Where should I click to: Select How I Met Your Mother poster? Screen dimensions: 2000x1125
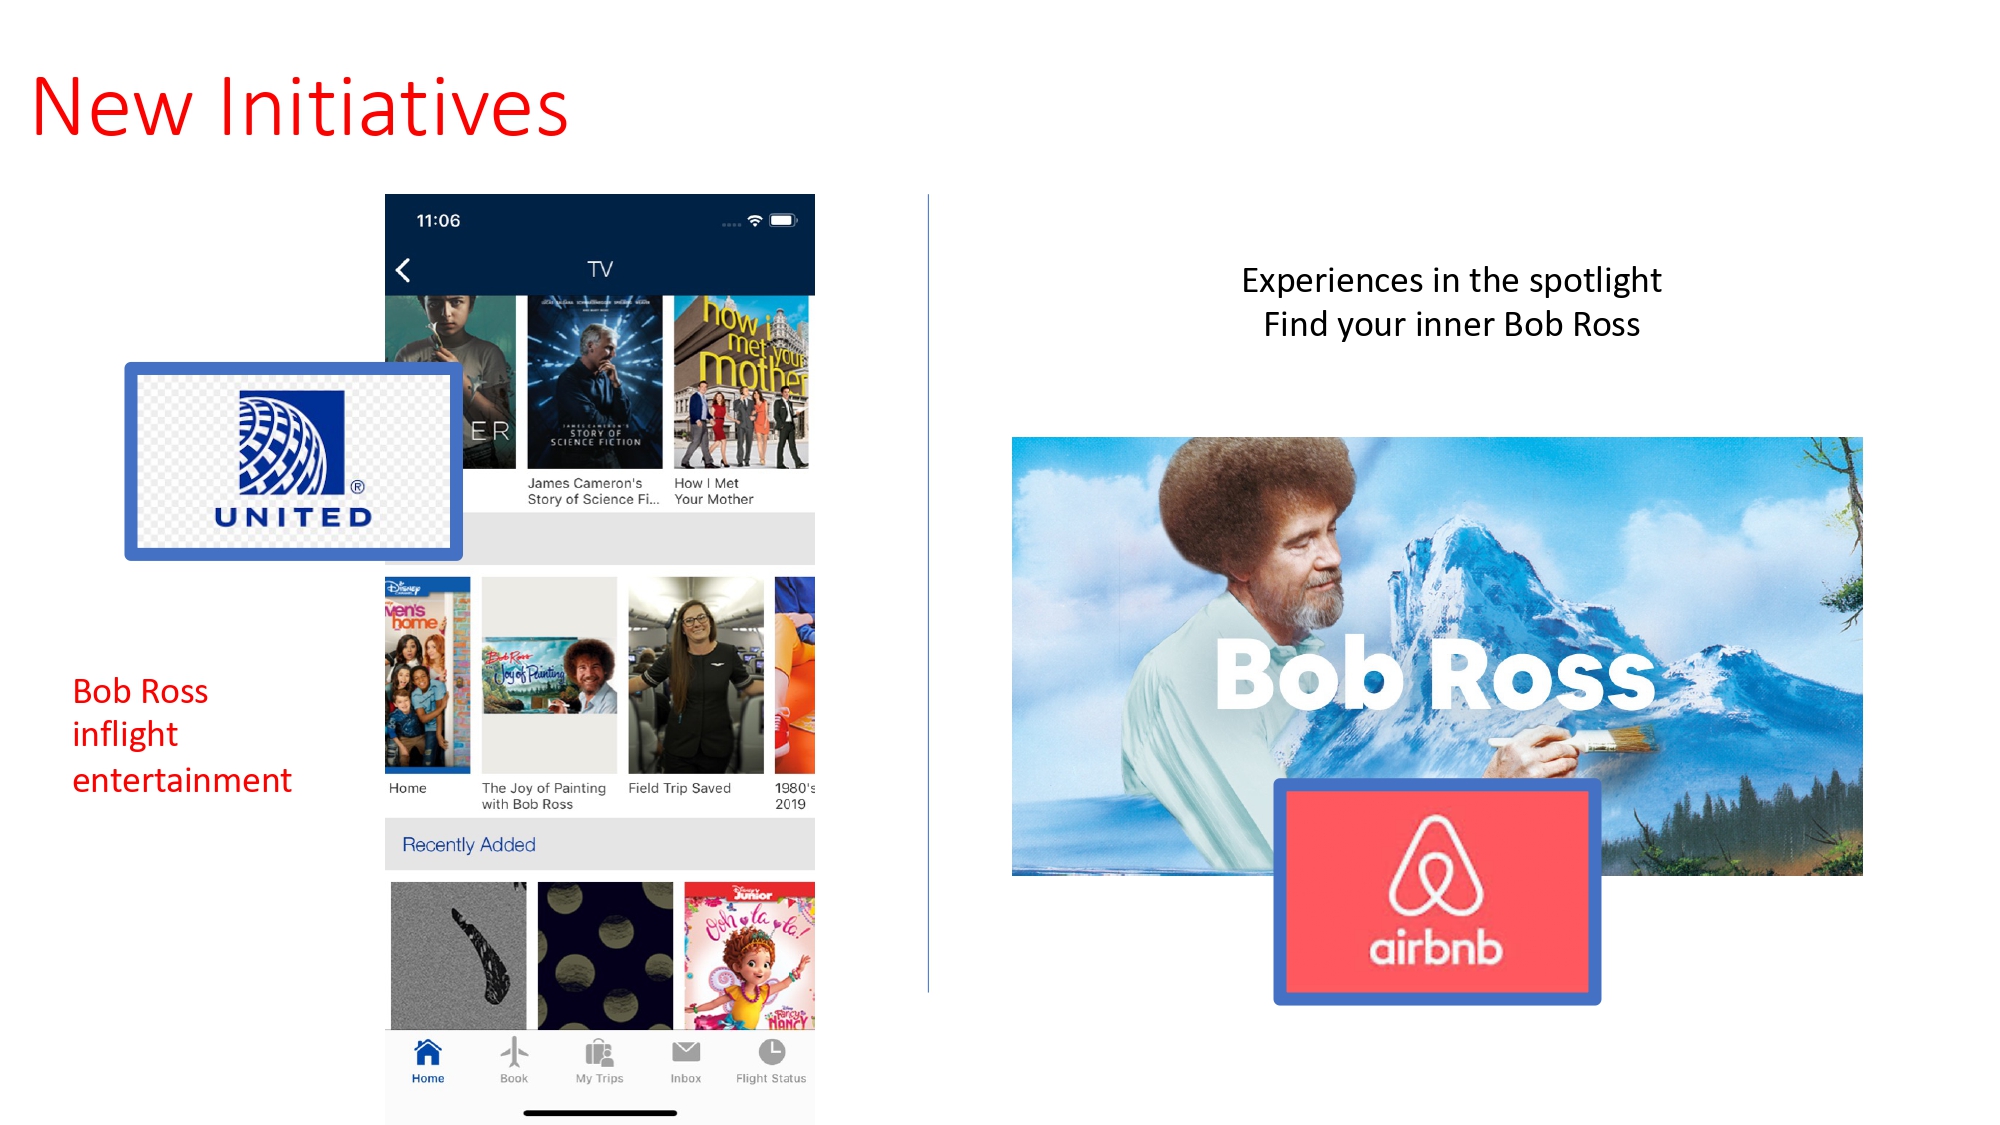coord(741,382)
